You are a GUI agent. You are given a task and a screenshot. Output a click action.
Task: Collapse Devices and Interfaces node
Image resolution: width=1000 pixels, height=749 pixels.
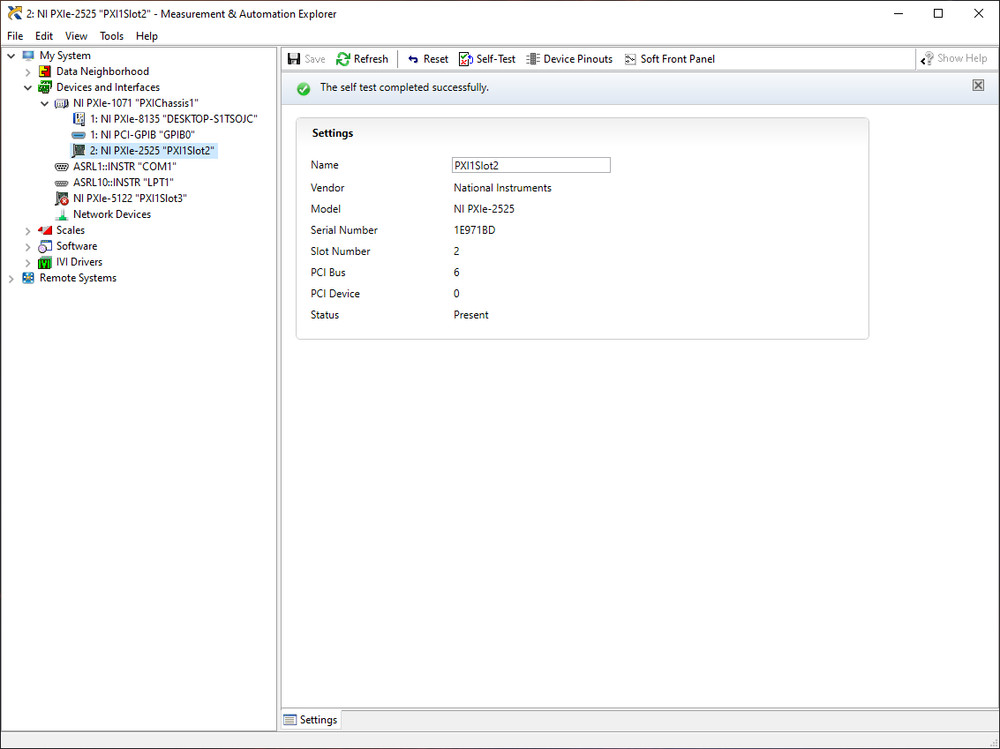point(27,87)
